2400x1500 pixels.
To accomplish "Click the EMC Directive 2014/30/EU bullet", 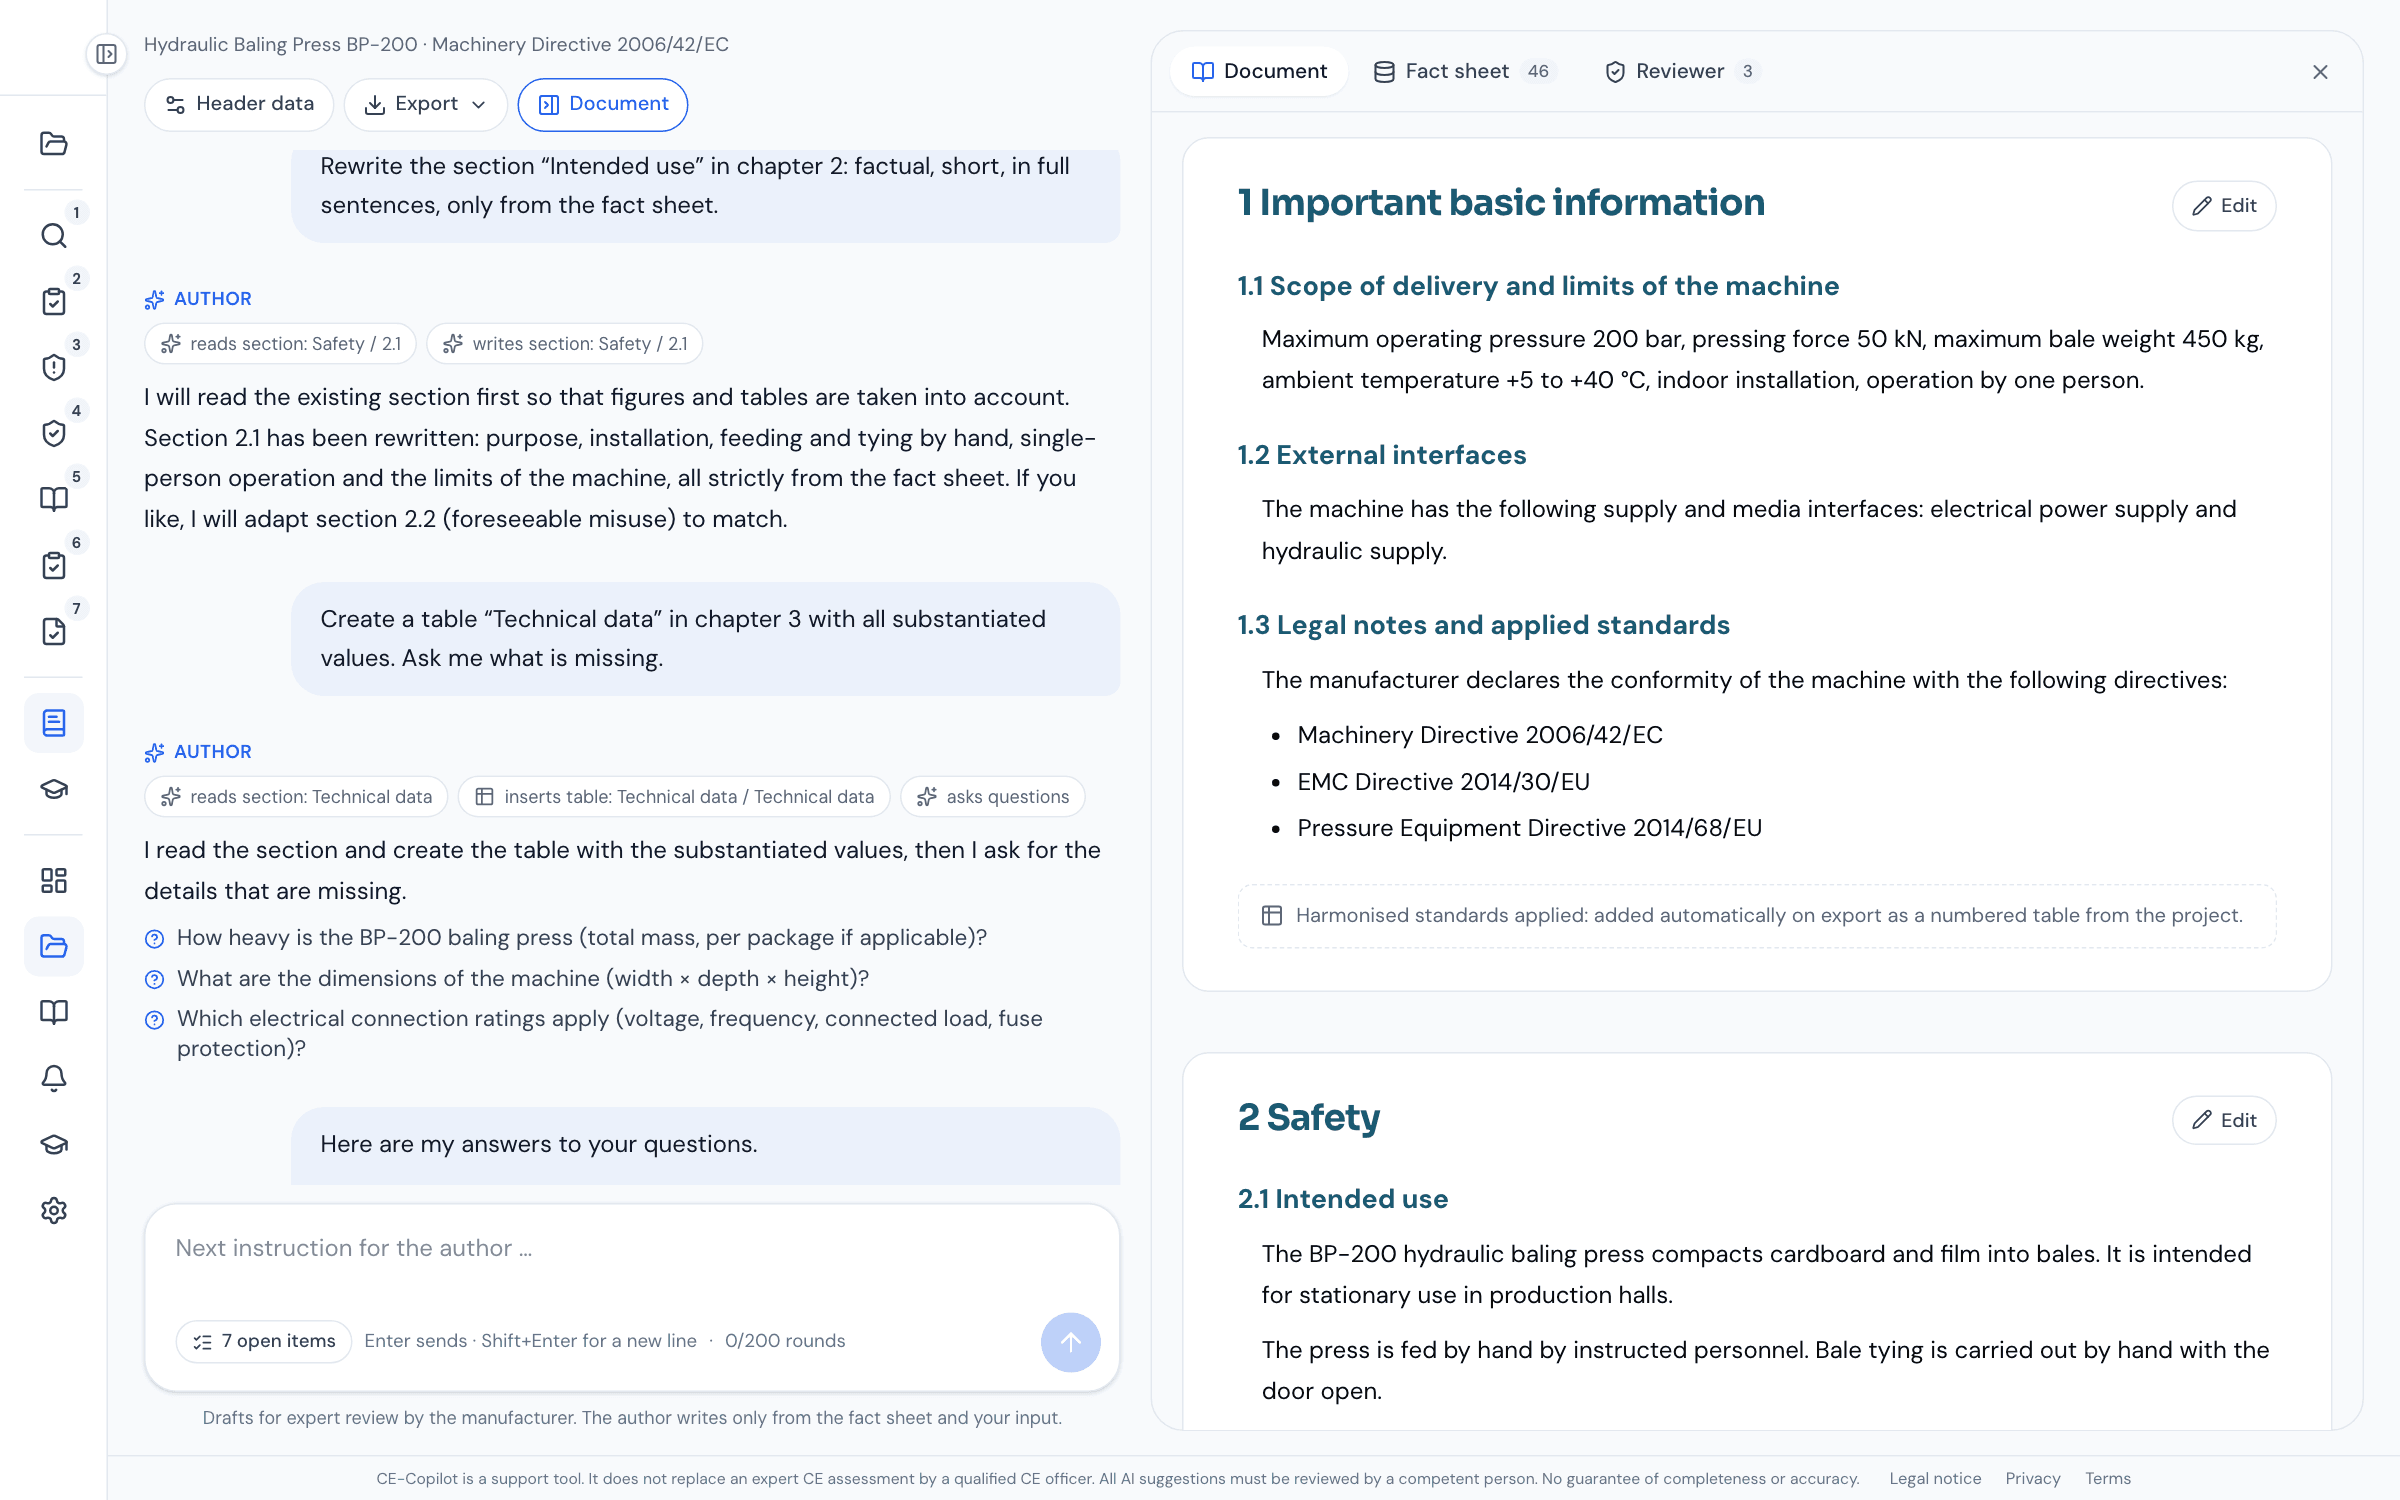I will 1443,782.
